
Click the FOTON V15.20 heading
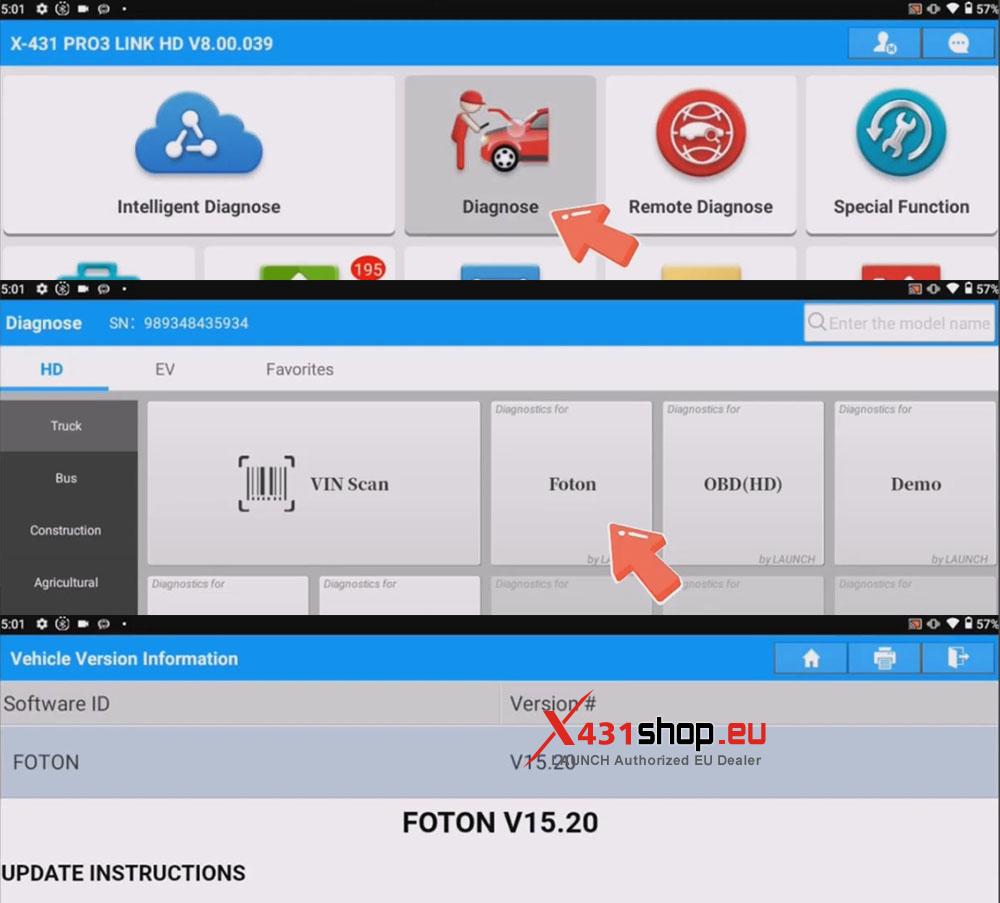coord(500,823)
